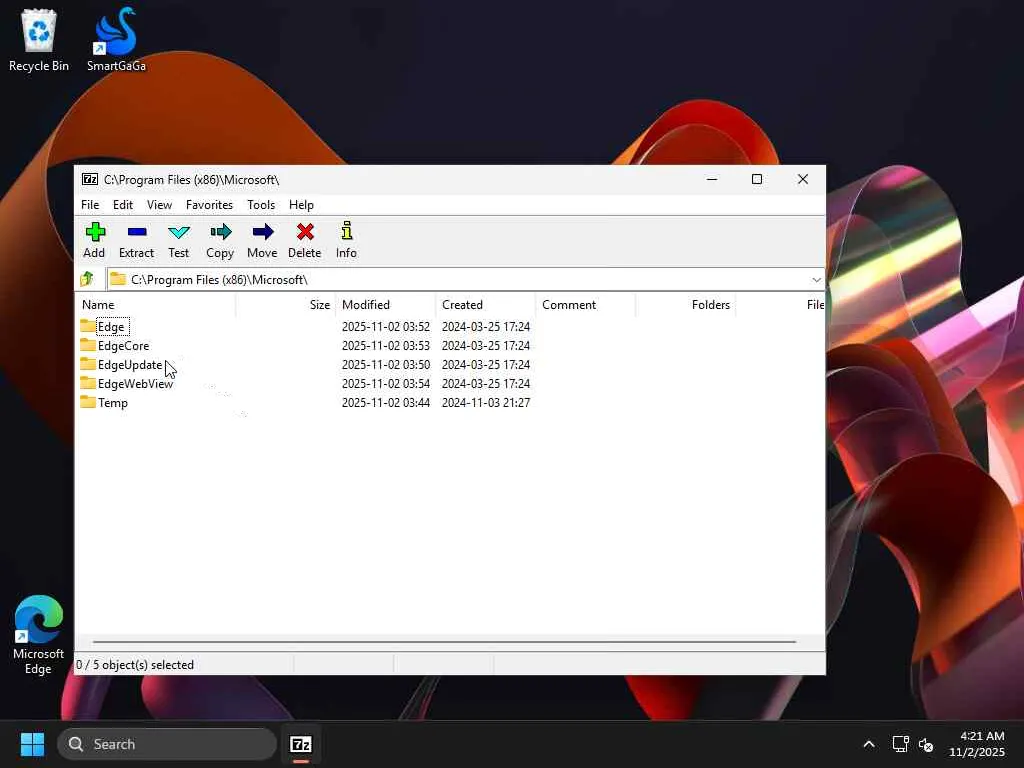Screen dimensions: 1024x768
Task: Sort by the Folders column header
Action: (685, 305)
